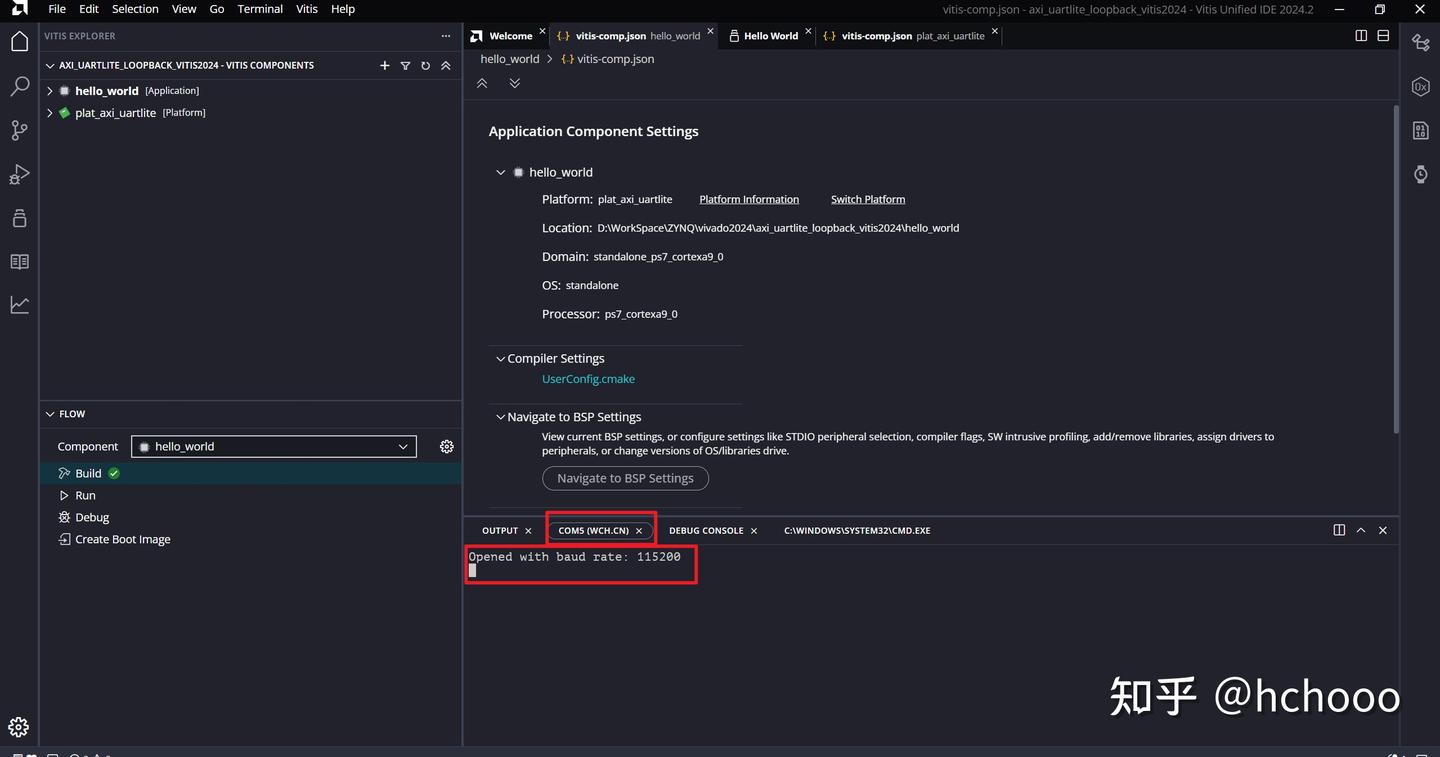Open the UserConfig.cmake link
Screen dimensions: 1440x757
(588, 379)
